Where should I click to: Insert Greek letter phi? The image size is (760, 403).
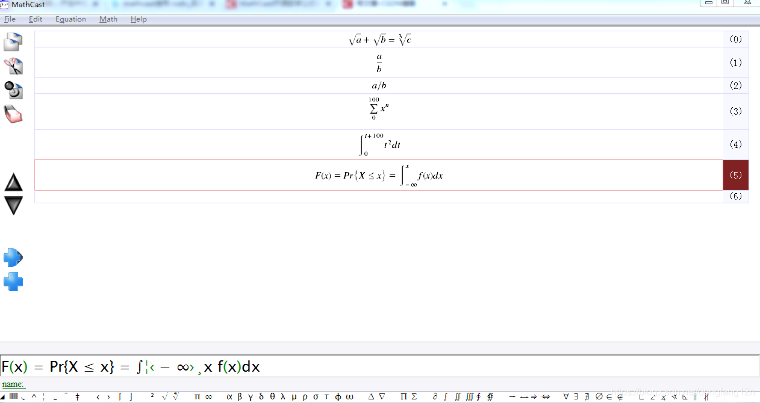click(338, 397)
